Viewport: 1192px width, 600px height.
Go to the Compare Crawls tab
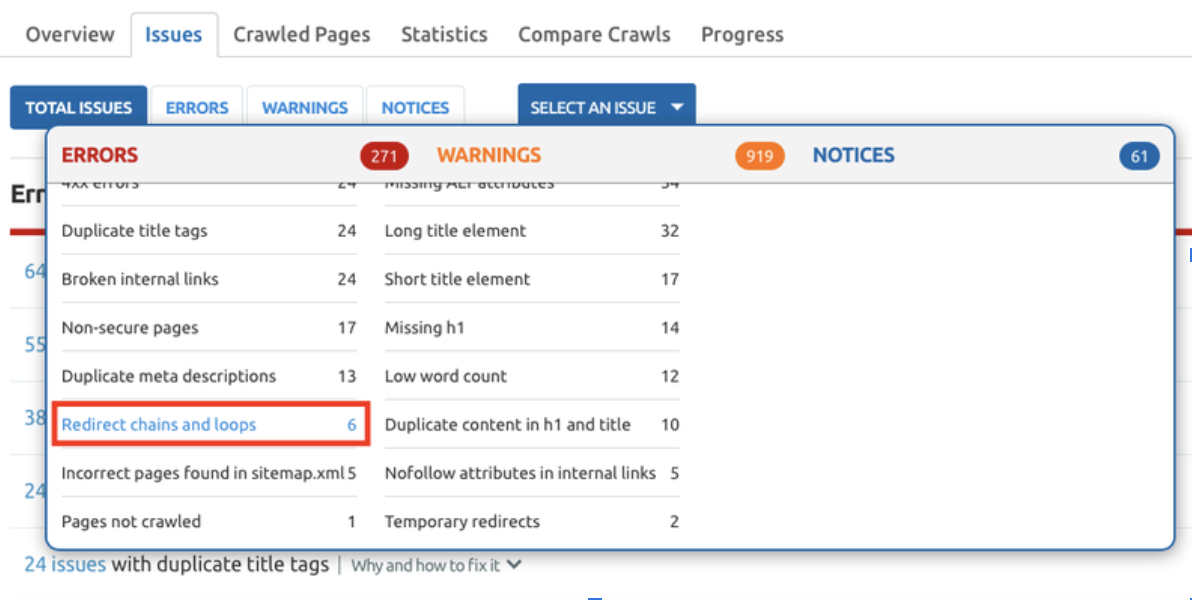tap(594, 34)
